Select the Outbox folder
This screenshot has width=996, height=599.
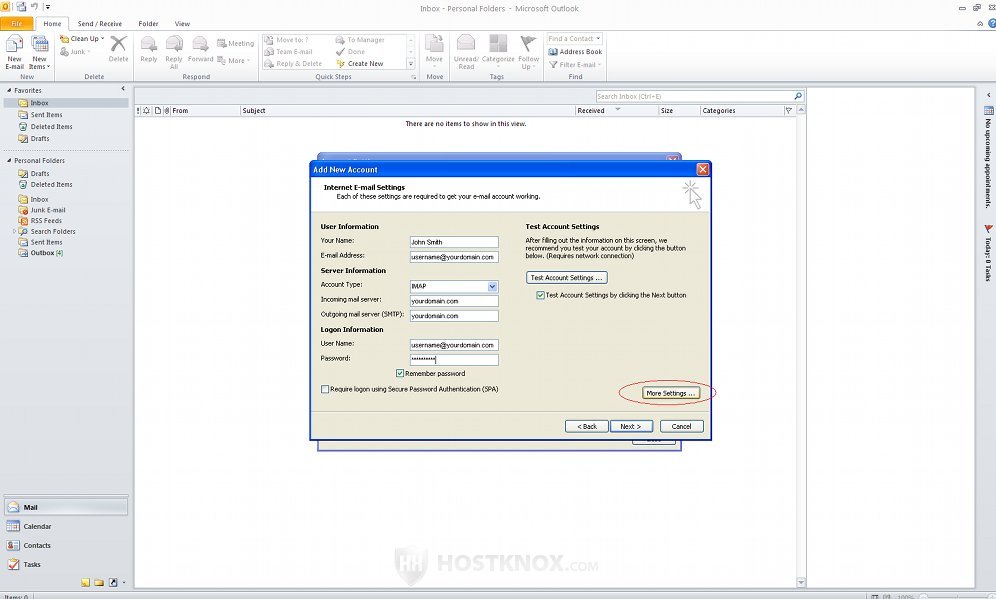(x=42, y=253)
